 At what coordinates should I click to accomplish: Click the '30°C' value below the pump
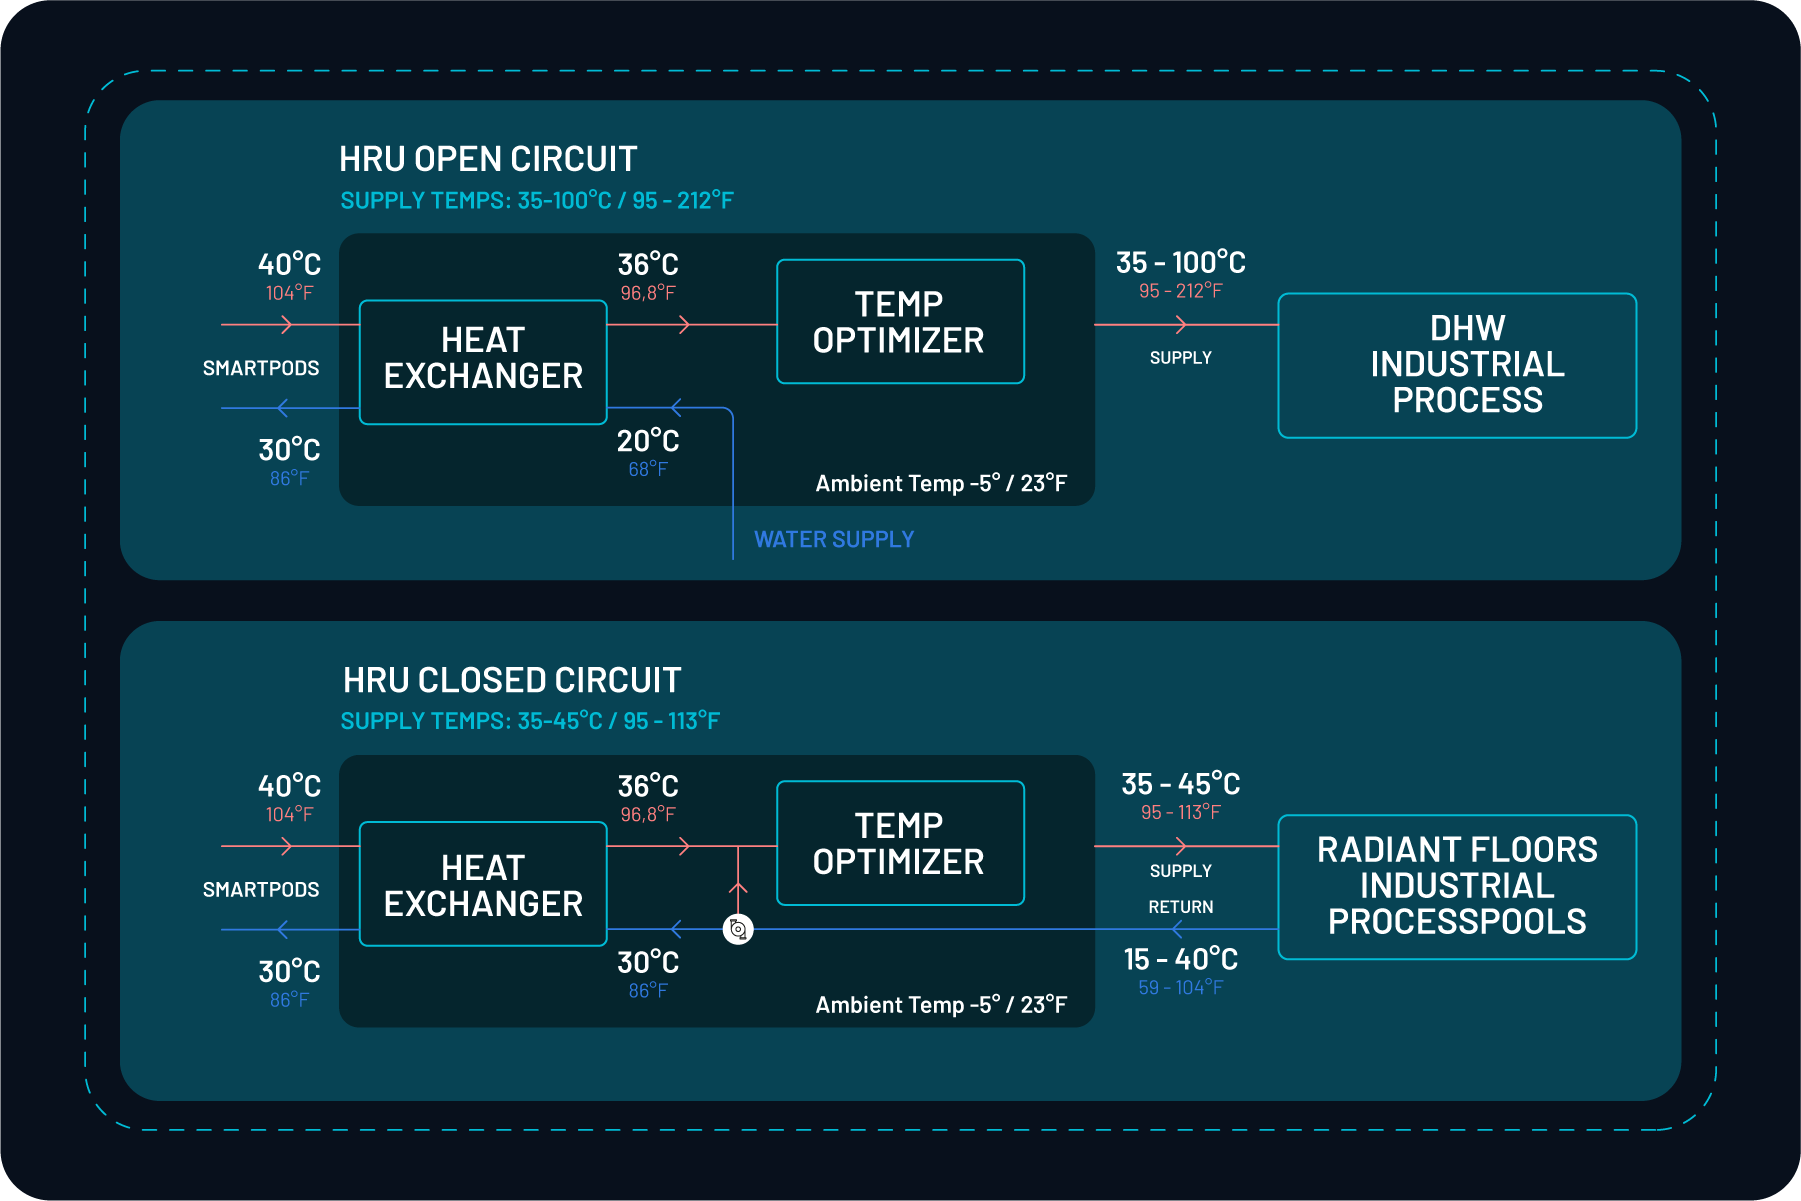(648, 963)
